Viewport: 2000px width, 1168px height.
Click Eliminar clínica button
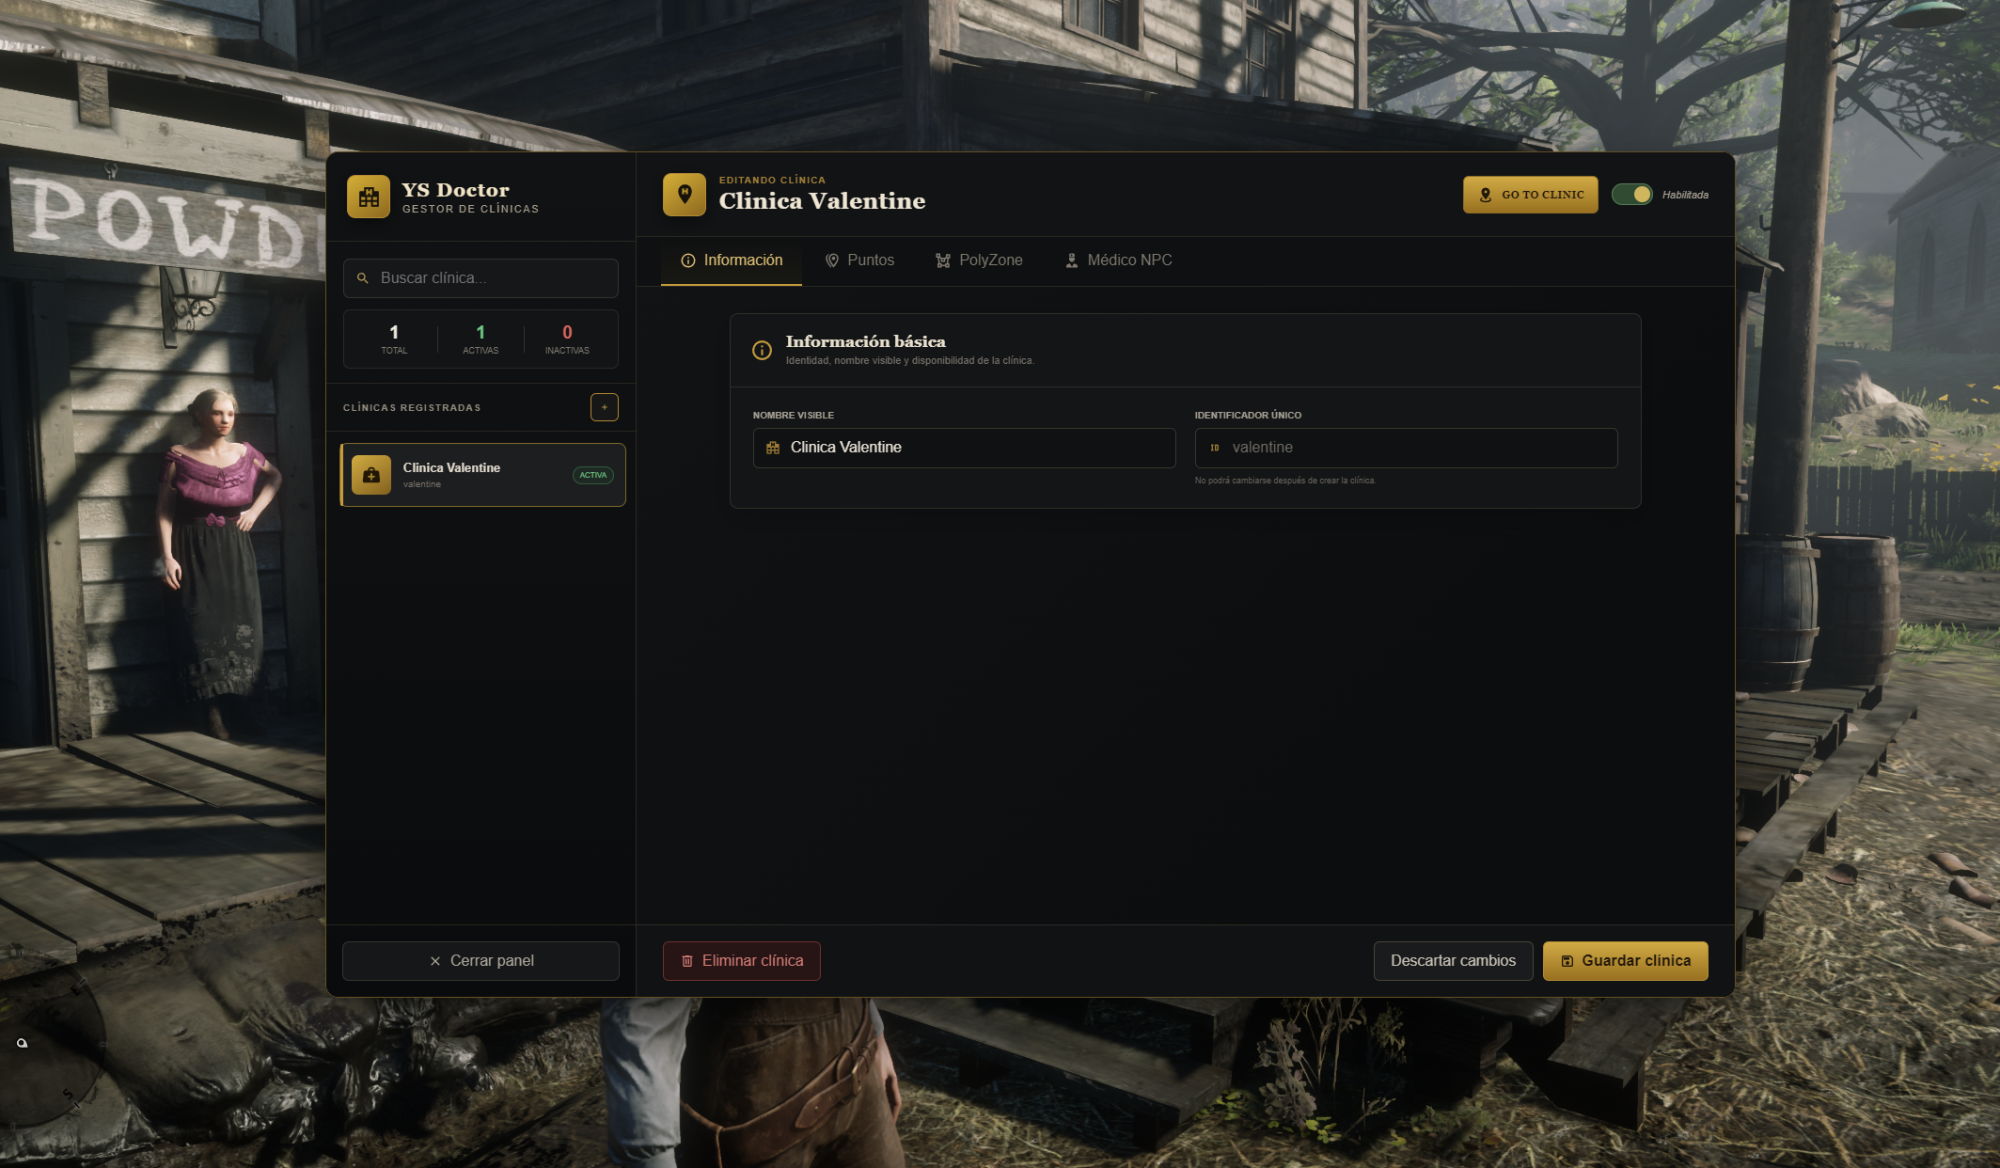(742, 961)
